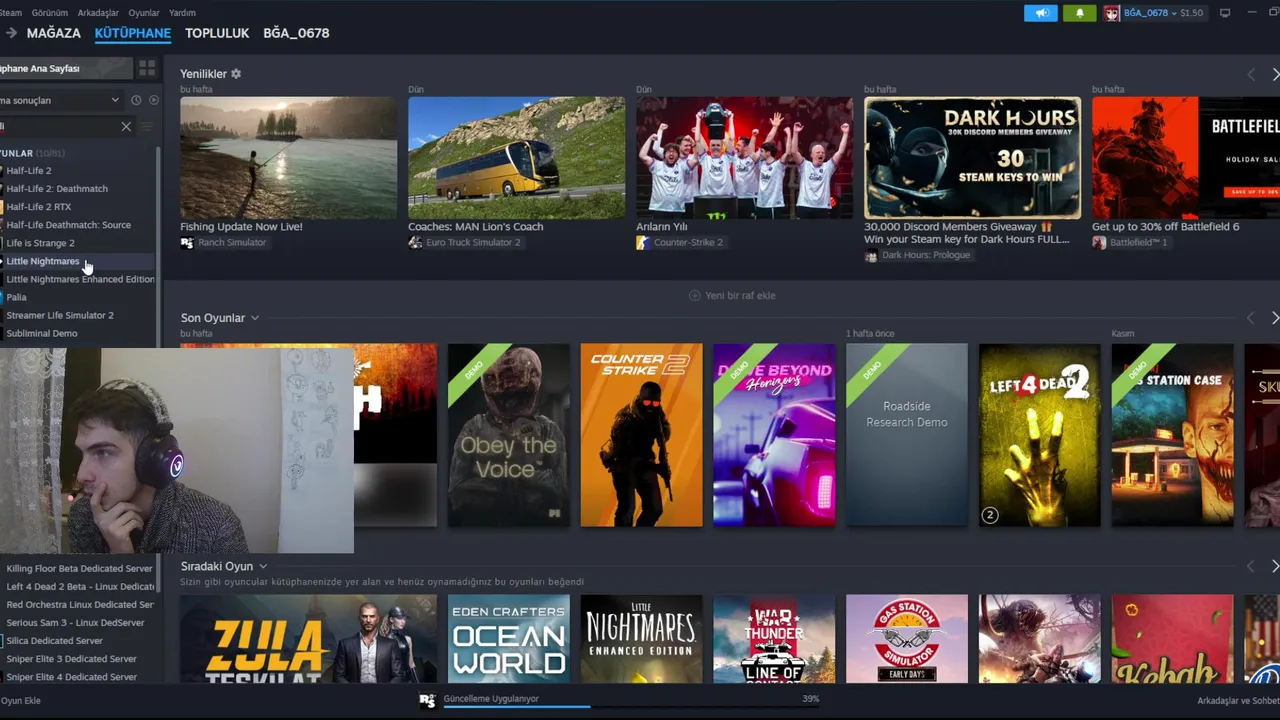The width and height of the screenshot is (1280, 720).
Task: Expand the Son Oyunlar shelf dropdown
Action: tap(255, 318)
